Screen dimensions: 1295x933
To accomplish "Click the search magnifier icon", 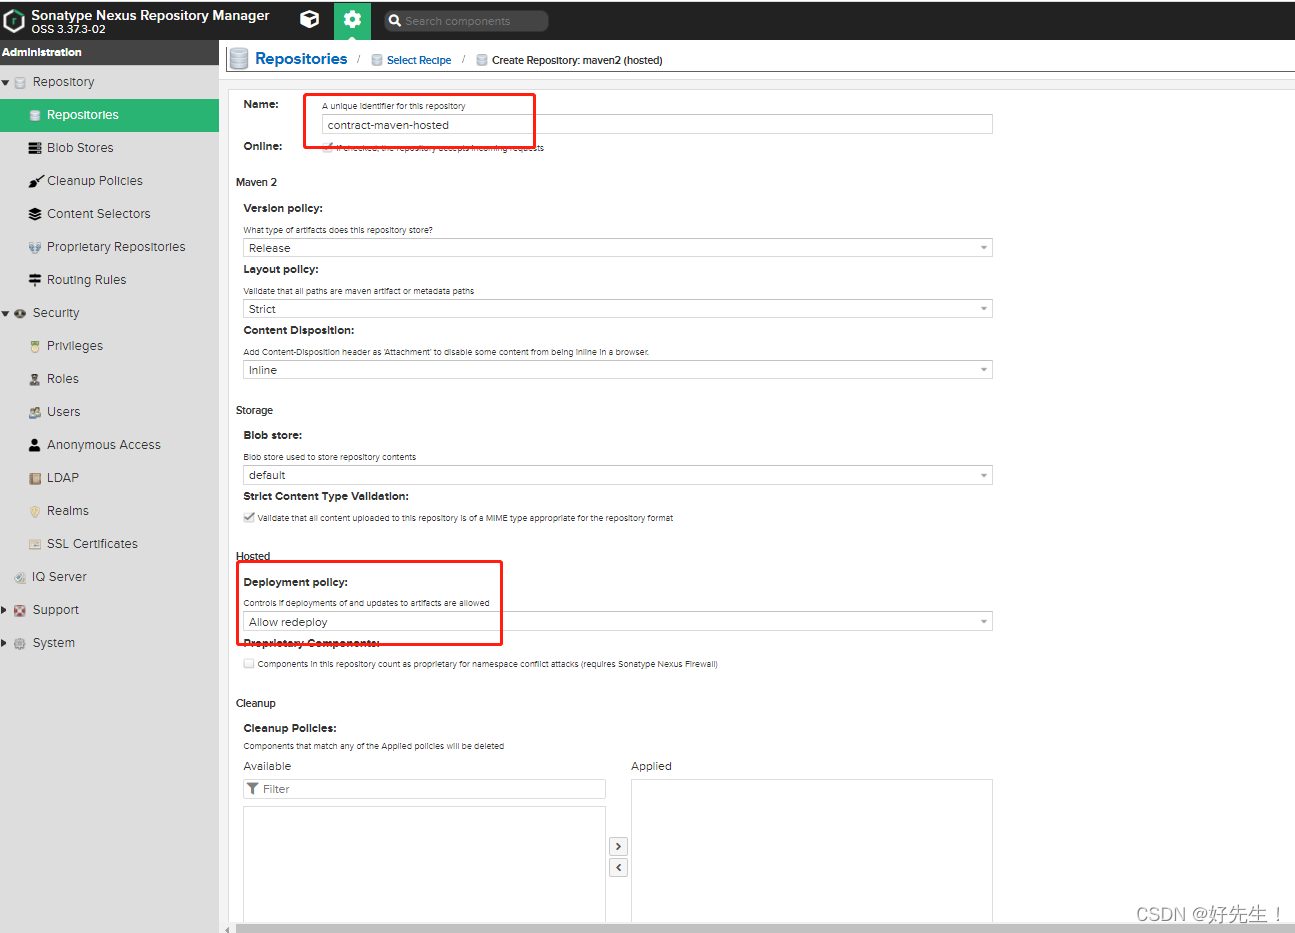I will click(394, 21).
